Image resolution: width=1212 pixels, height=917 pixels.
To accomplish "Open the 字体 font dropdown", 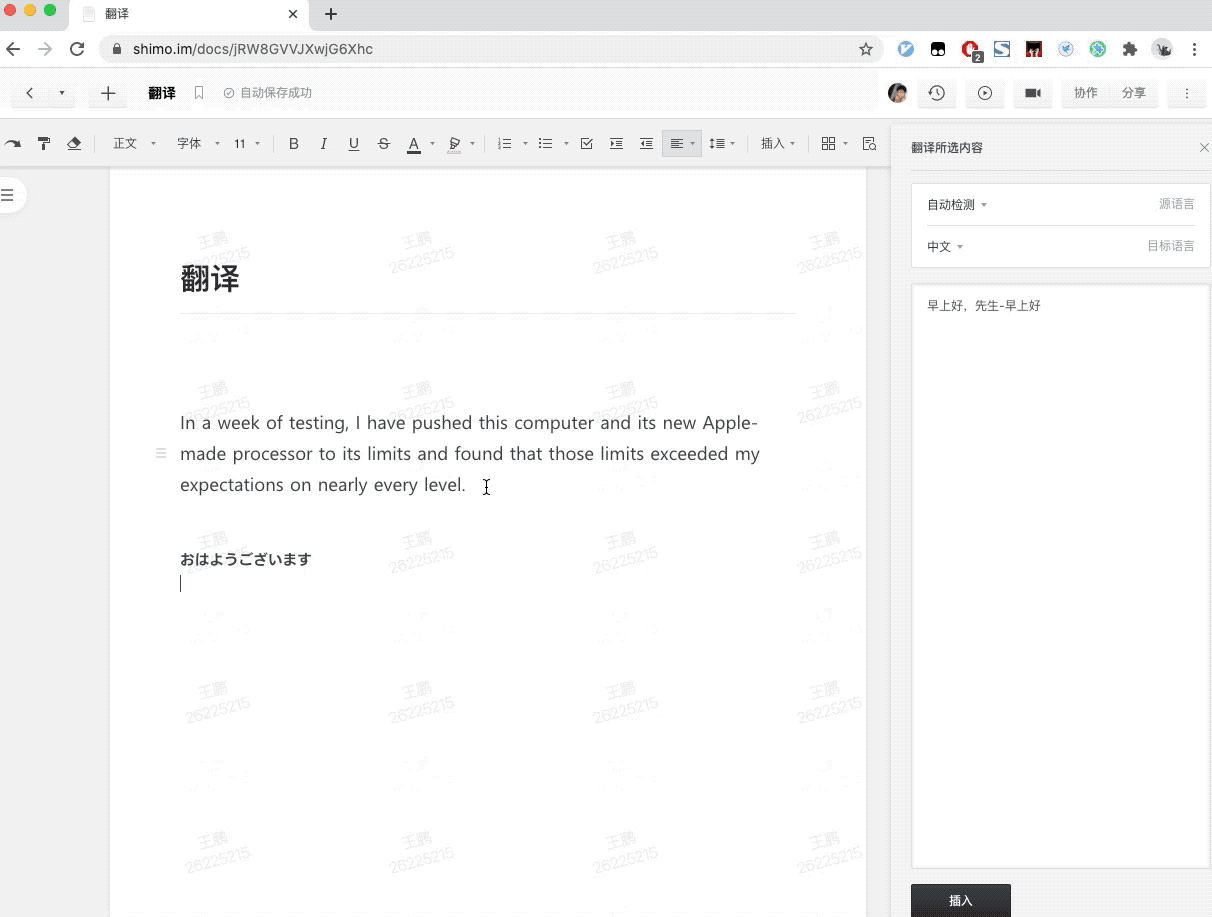I will point(198,144).
